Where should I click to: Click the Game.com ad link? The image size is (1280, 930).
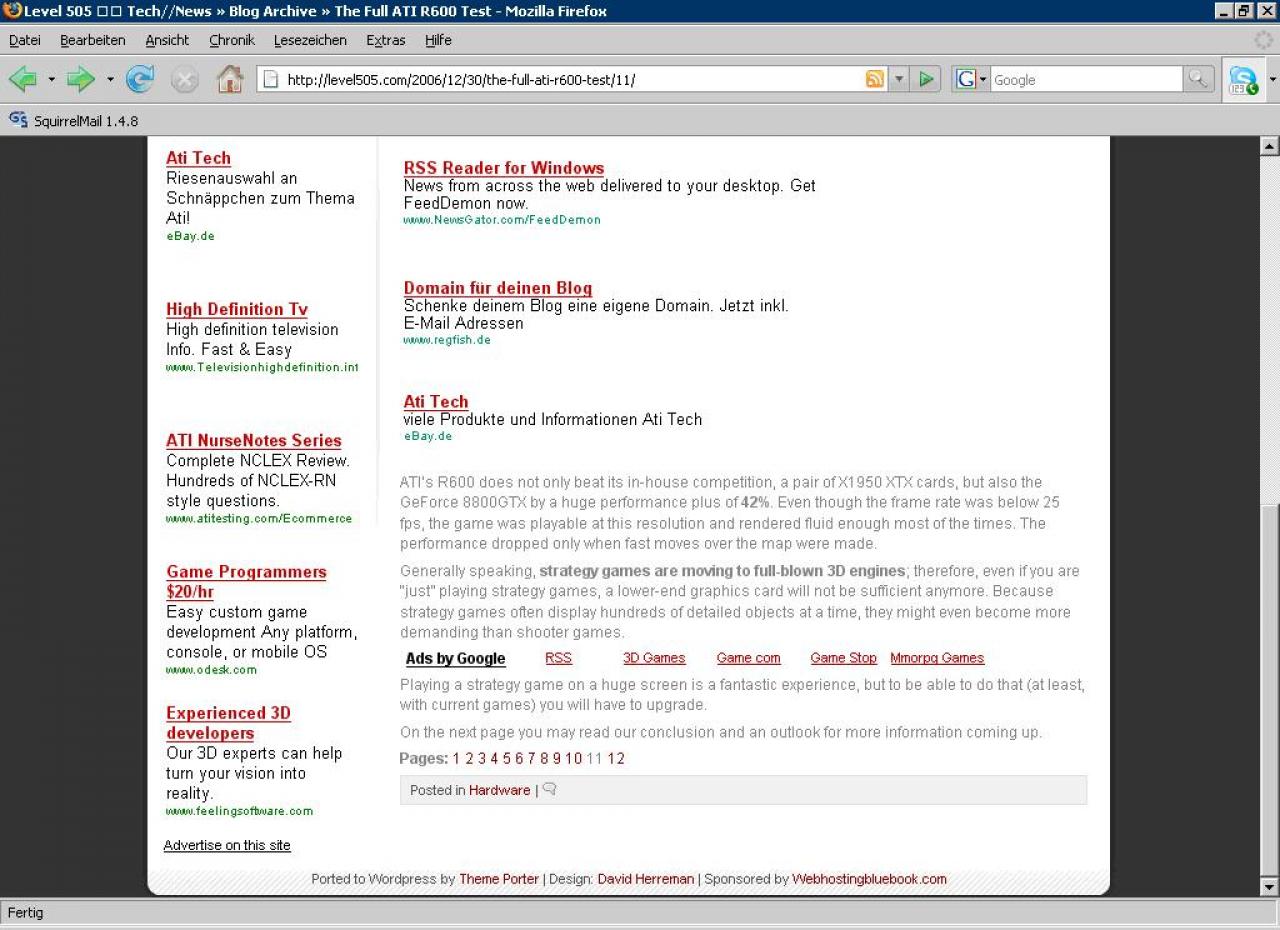748,658
